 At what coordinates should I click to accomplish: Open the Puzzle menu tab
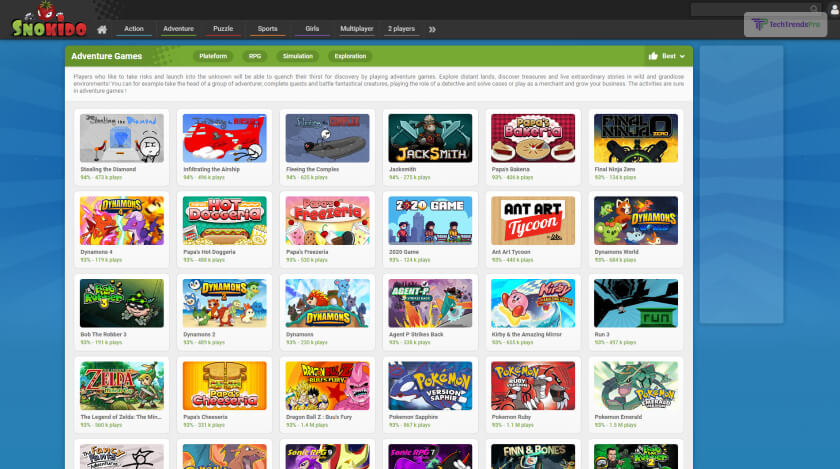click(x=223, y=29)
